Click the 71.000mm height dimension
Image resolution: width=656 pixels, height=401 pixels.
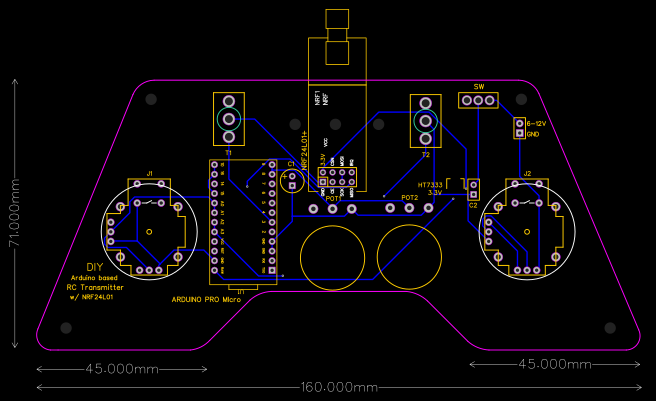tap(15, 213)
